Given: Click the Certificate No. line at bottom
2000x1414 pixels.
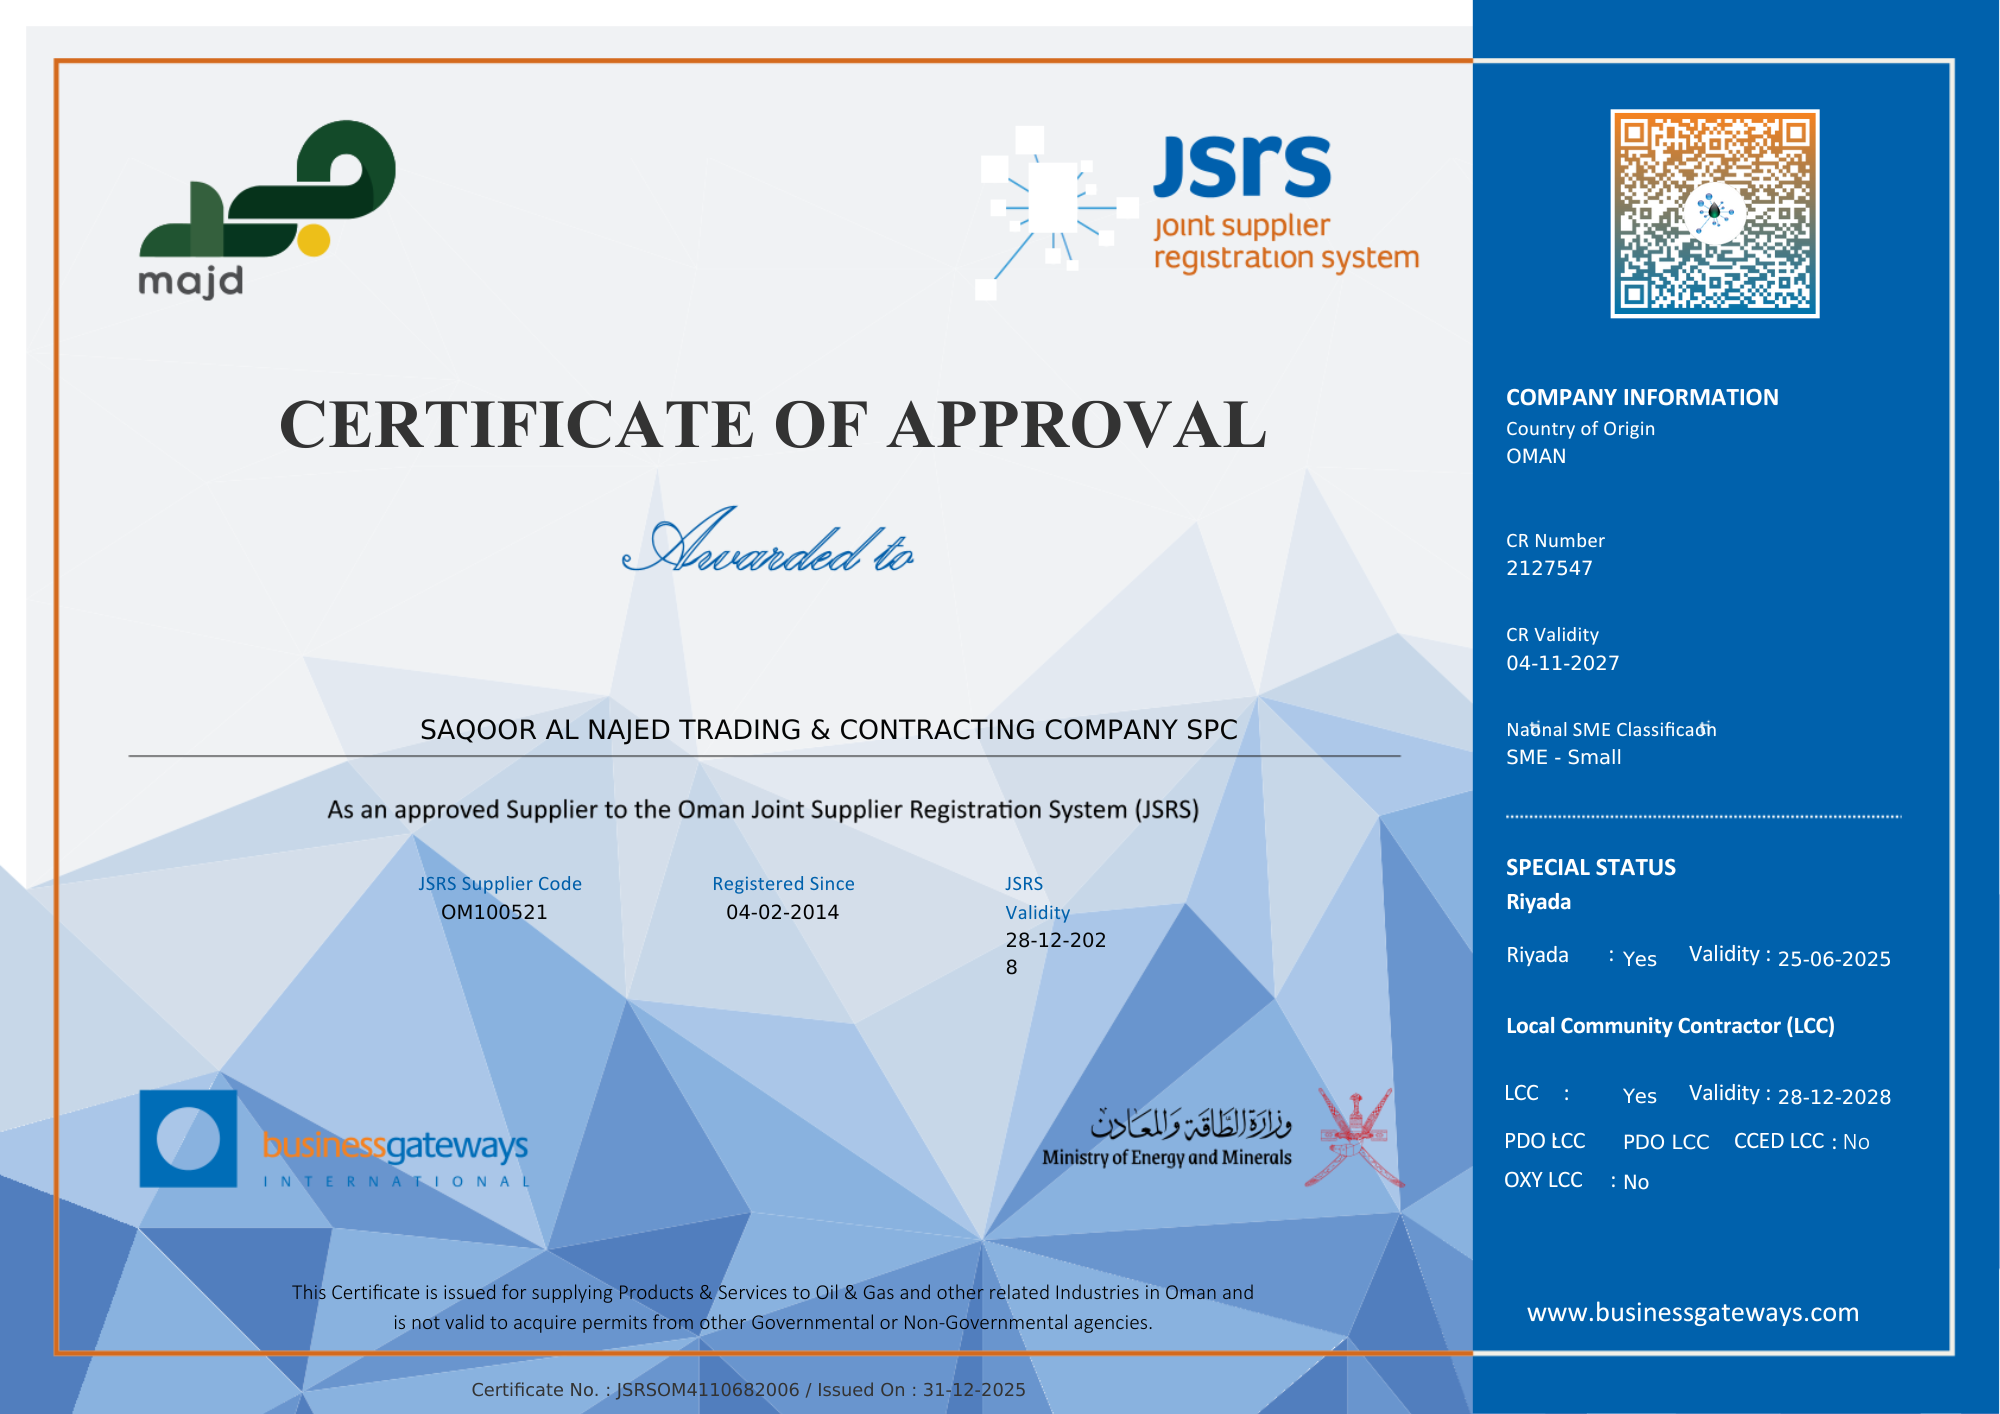Looking at the screenshot, I should click(x=748, y=1389).
